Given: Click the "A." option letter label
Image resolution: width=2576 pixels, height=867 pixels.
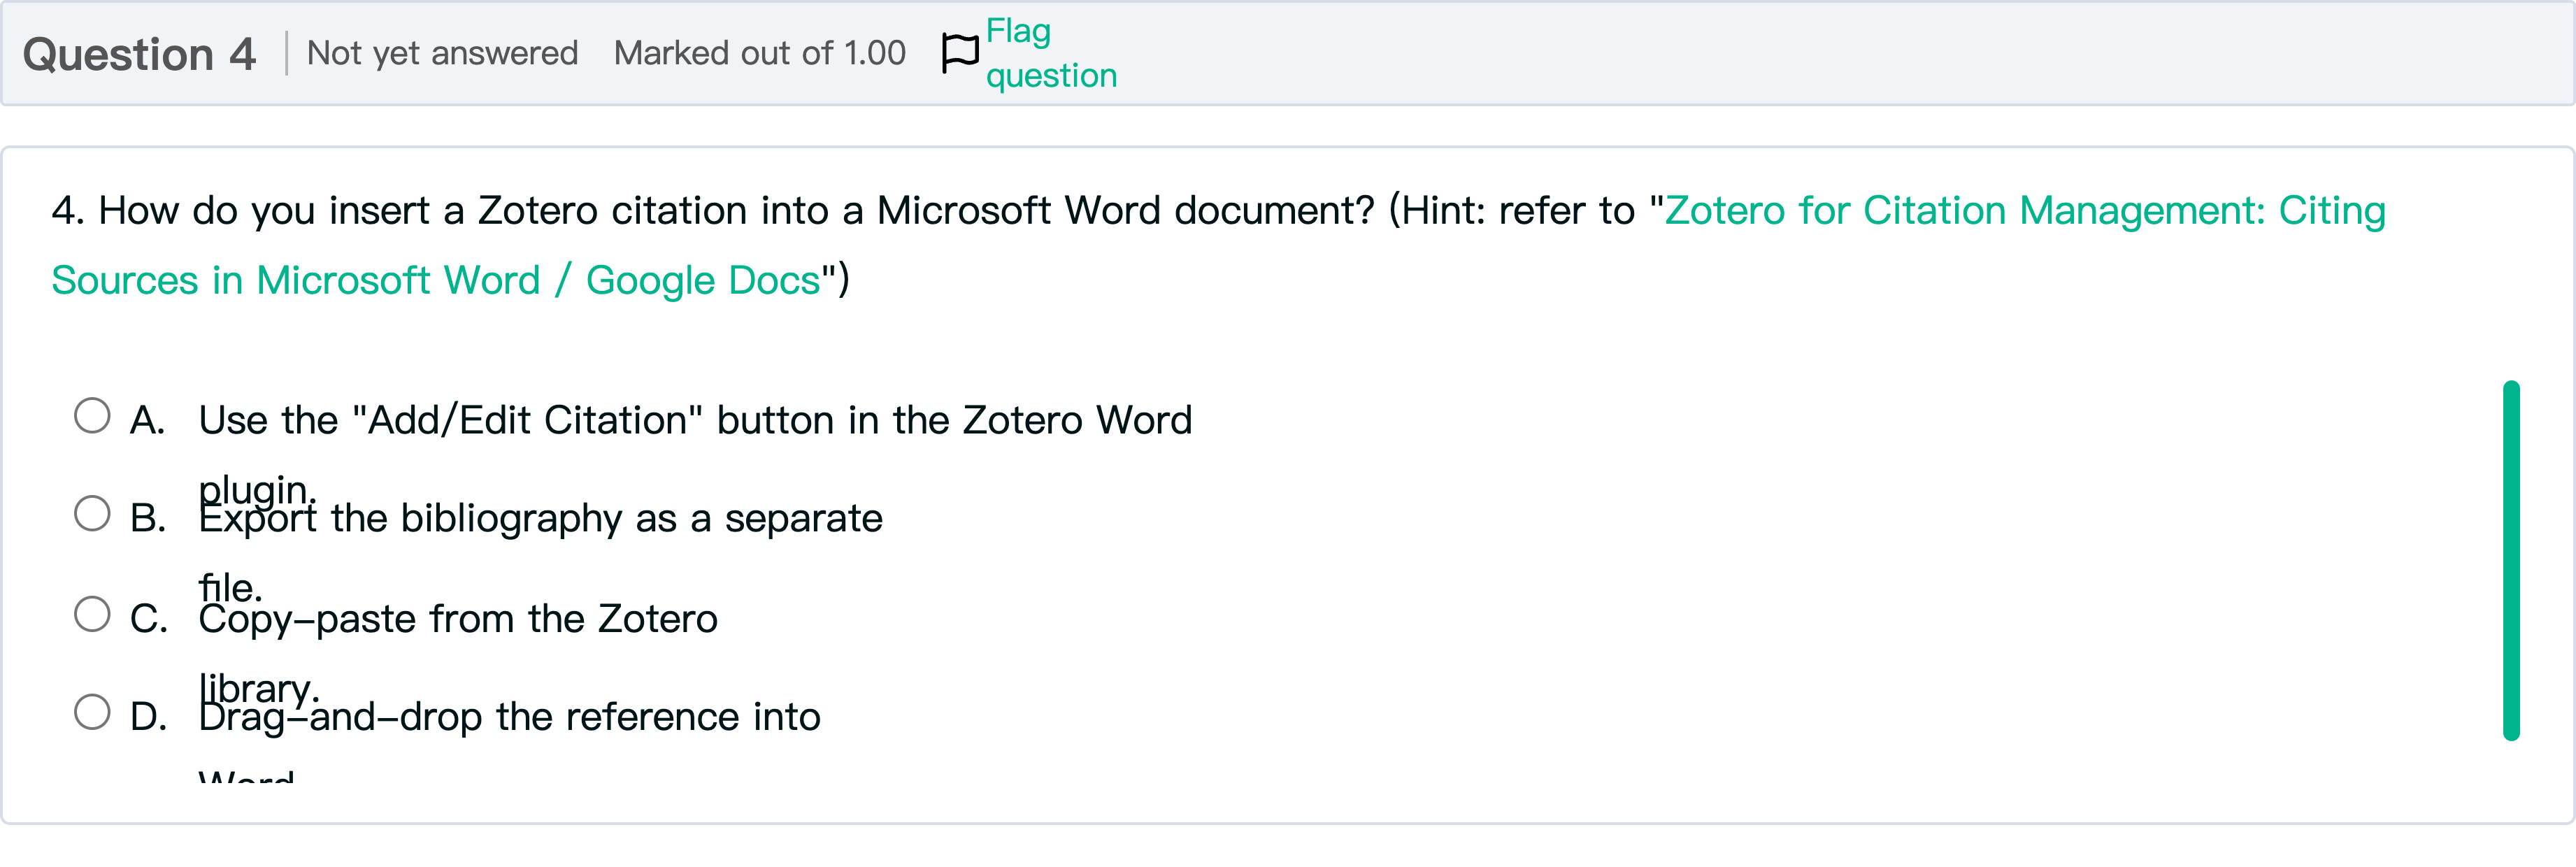Looking at the screenshot, I should 147,420.
